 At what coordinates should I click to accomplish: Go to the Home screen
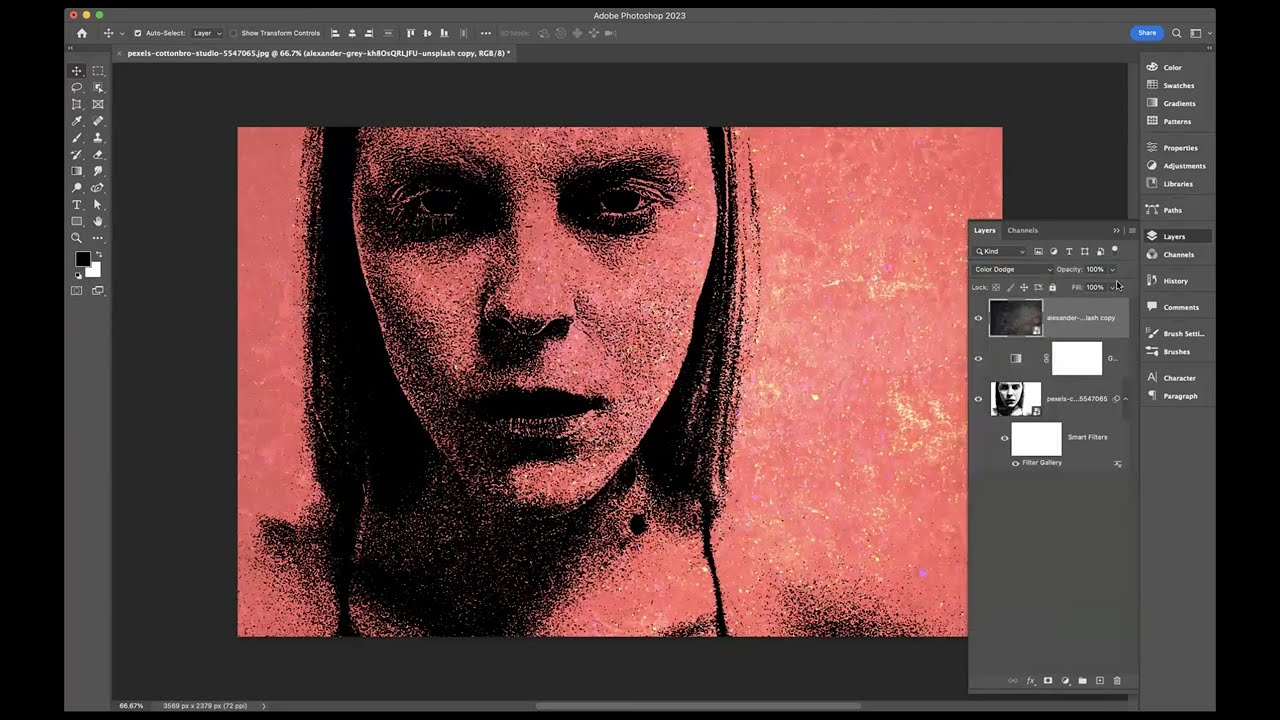(x=82, y=33)
